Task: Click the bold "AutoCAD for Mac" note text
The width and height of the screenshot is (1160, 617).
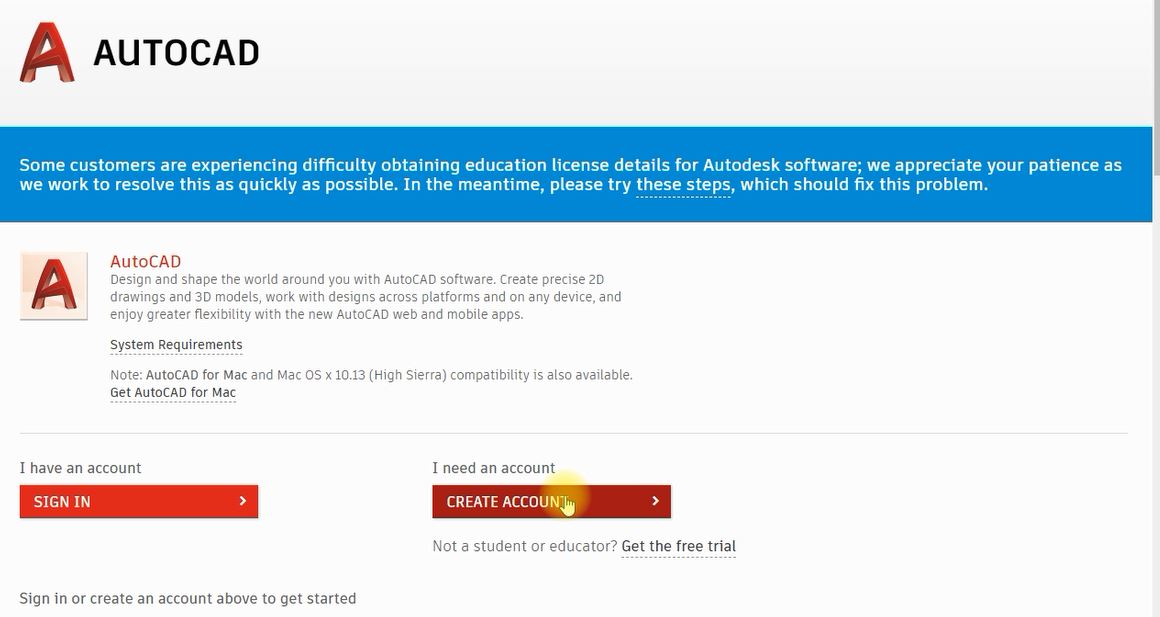Action: 196,375
